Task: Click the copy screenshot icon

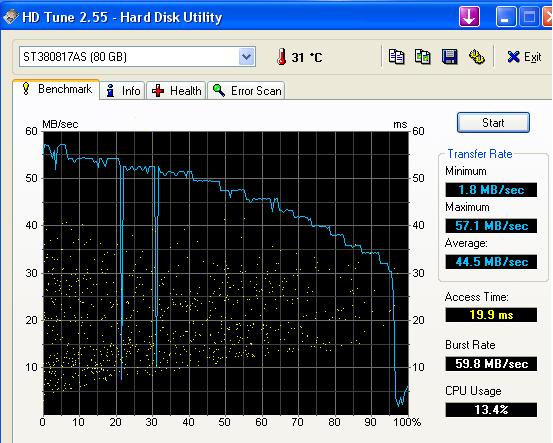Action: point(423,57)
